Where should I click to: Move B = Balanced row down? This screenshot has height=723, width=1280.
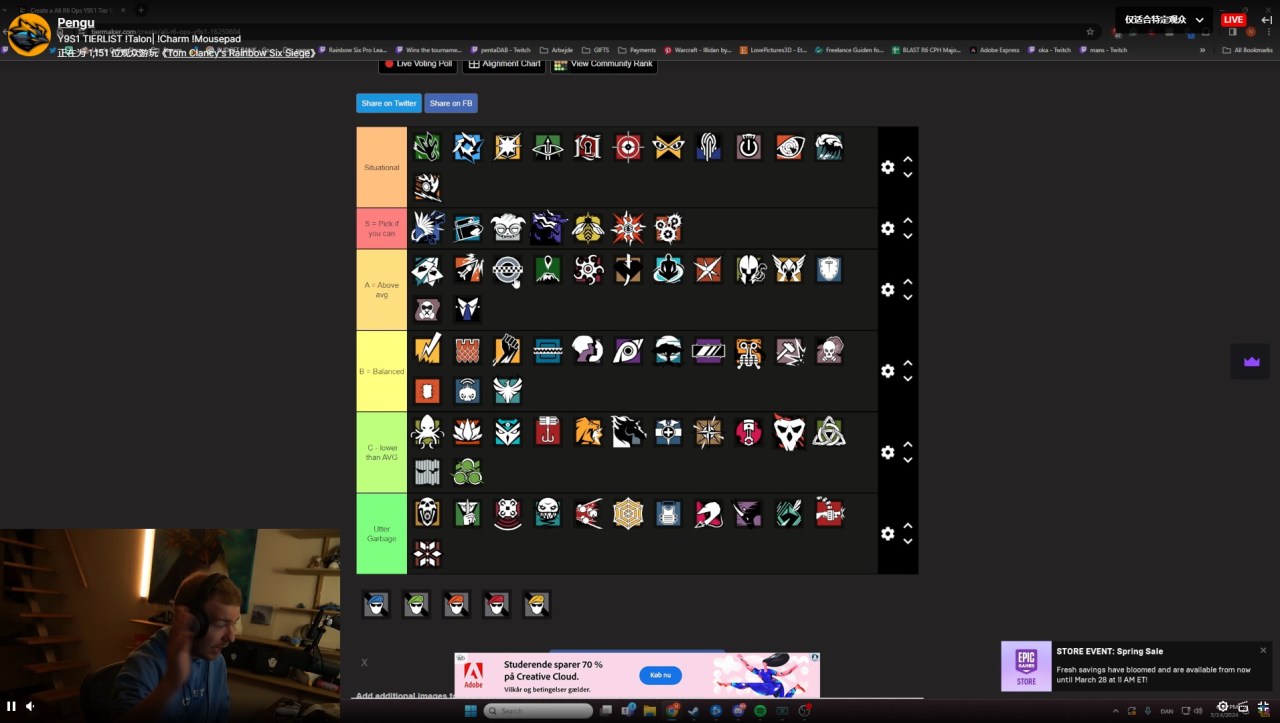pos(908,379)
